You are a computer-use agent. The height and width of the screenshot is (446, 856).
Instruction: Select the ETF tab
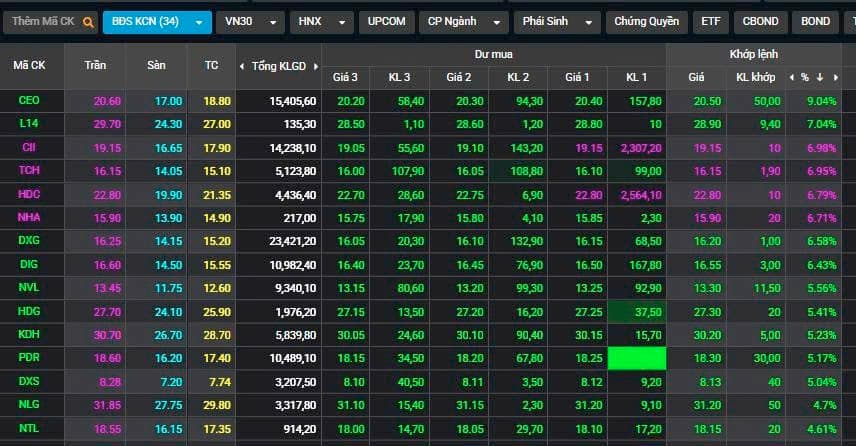click(x=710, y=21)
